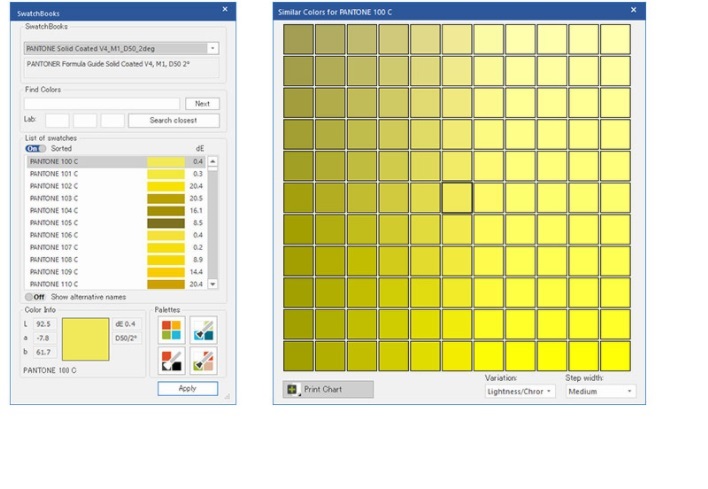The image size is (708, 489).
Task: Click the color chip beside PANTONE 109 C
Action: point(166,272)
